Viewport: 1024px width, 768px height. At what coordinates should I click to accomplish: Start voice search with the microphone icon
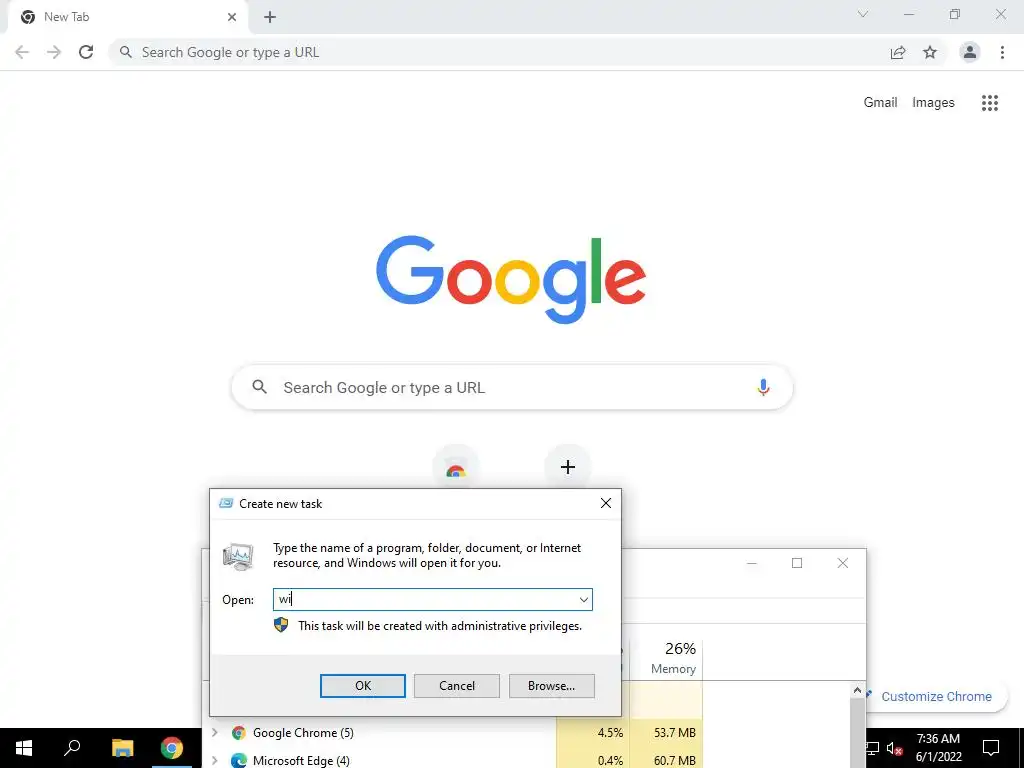(x=763, y=387)
